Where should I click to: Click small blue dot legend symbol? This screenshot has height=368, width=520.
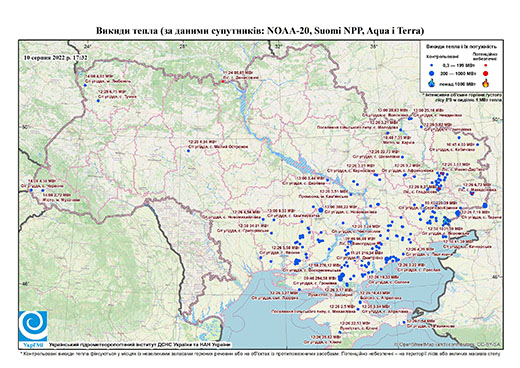[x=432, y=65]
